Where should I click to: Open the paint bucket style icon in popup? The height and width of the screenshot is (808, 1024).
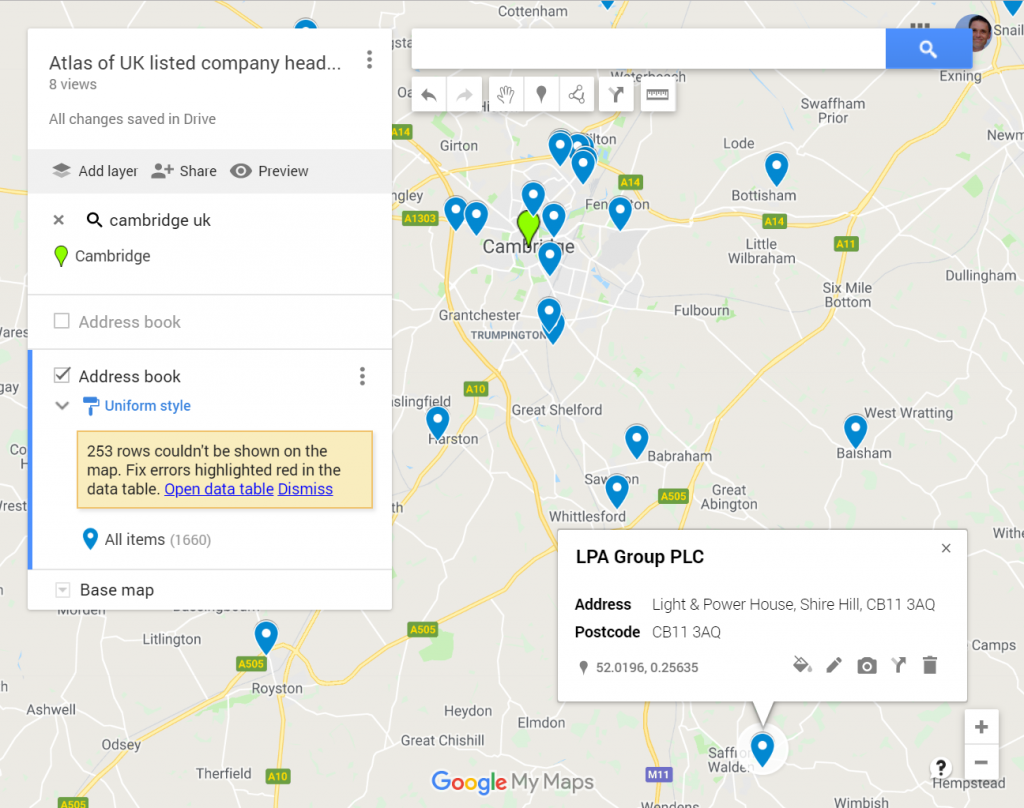(x=802, y=666)
